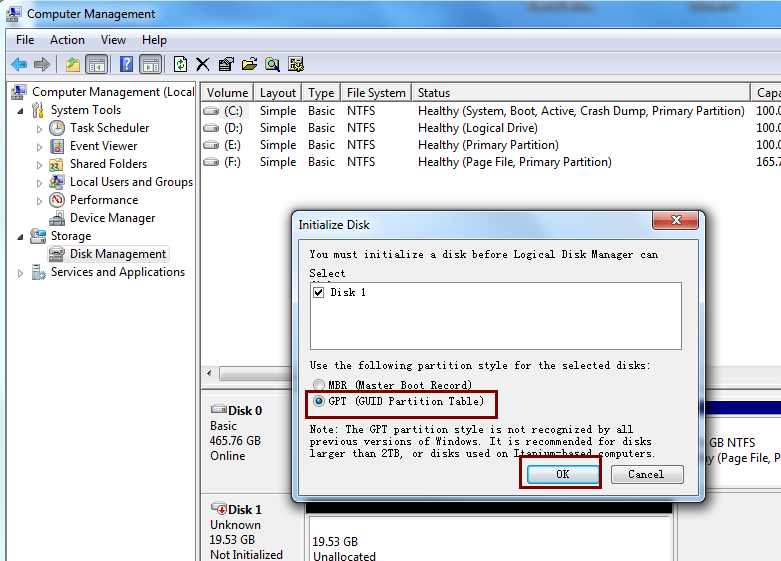Uncheck the Disk 1 checkbox
Viewport: 781px width, 561px height.
[x=320, y=293]
